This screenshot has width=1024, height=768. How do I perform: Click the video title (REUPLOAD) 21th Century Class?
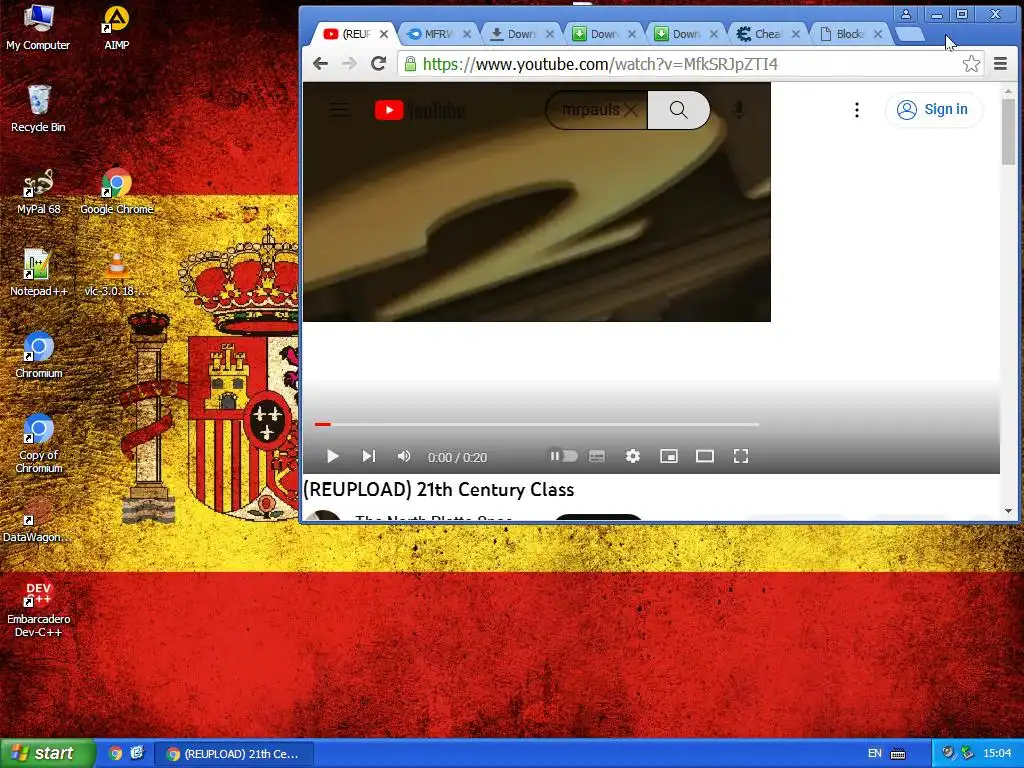pyautogui.click(x=438, y=490)
